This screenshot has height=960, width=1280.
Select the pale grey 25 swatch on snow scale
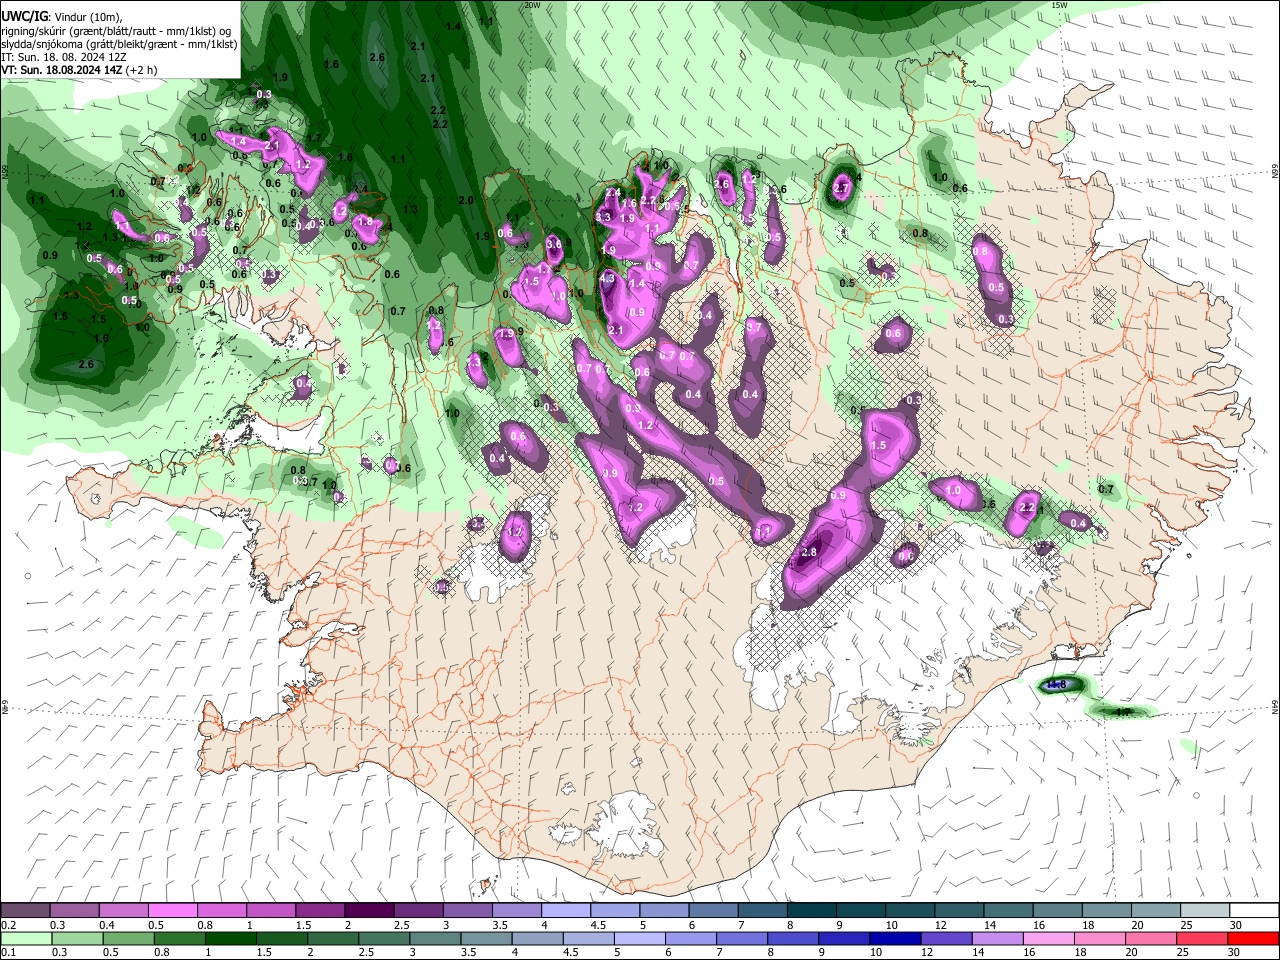(x=1205, y=910)
